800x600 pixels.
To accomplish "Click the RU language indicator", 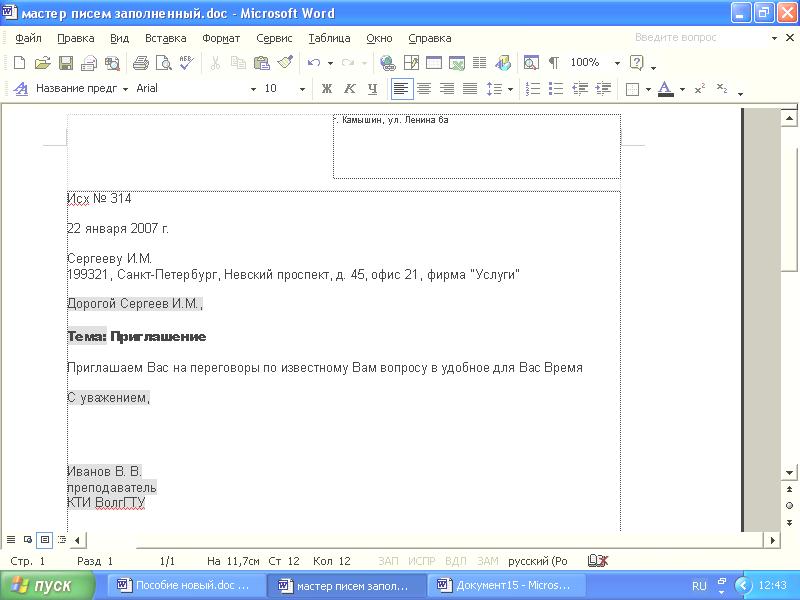I will pos(699,586).
